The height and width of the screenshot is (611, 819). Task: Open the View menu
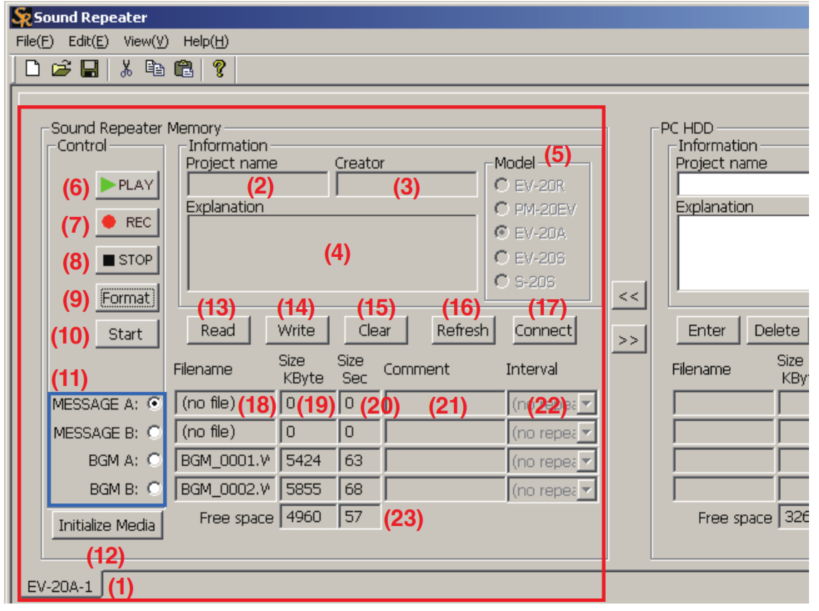click(x=146, y=41)
